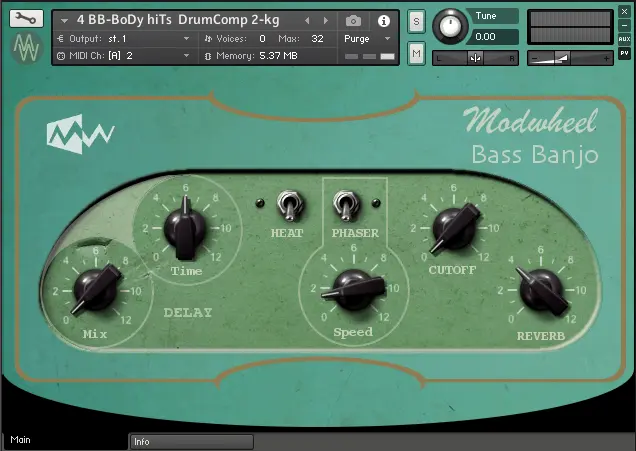This screenshot has width=636, height=451.
Task: Expand the instrument name dropdown arrow
Action: [x=64, y=20]
